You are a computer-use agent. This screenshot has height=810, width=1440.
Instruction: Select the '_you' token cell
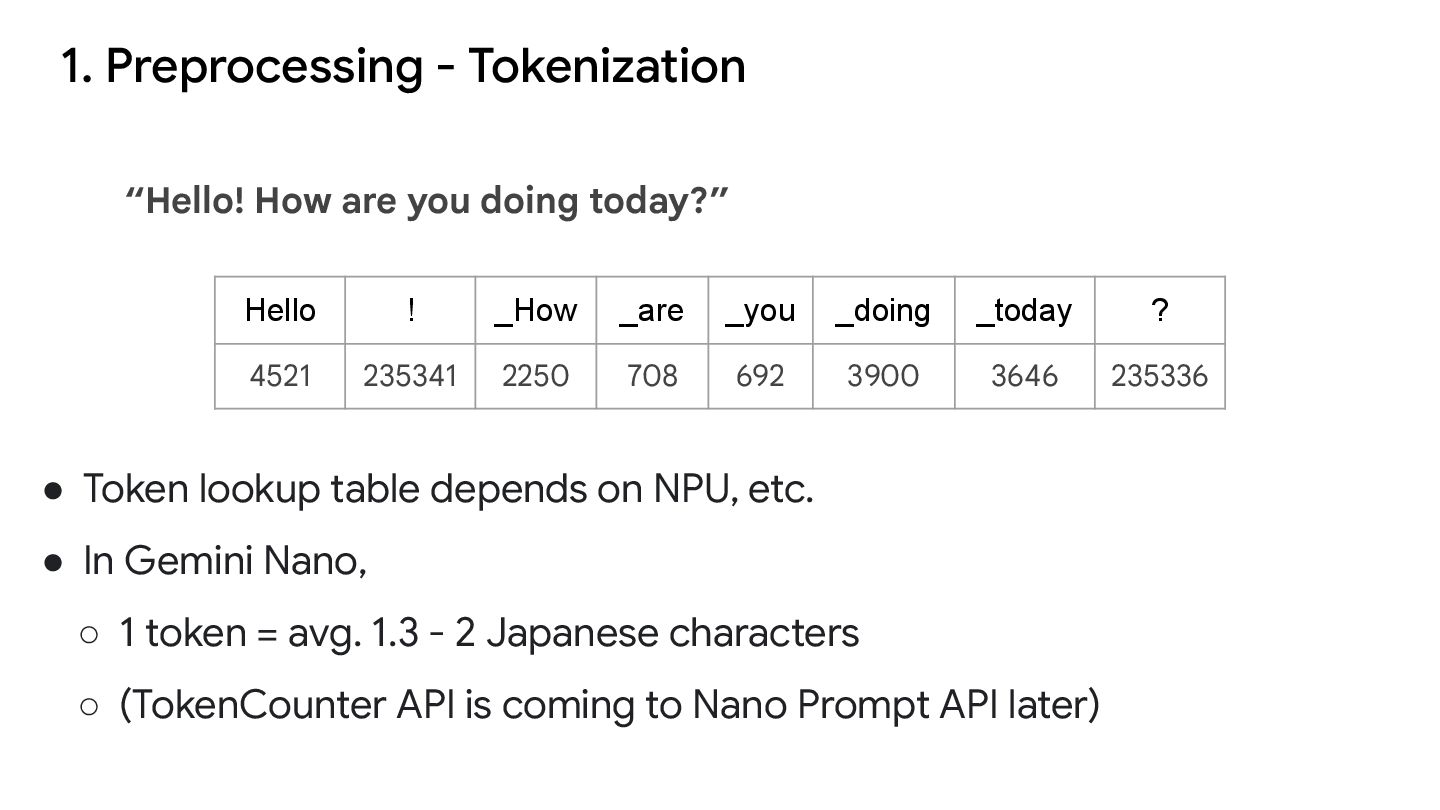(760, 311)
